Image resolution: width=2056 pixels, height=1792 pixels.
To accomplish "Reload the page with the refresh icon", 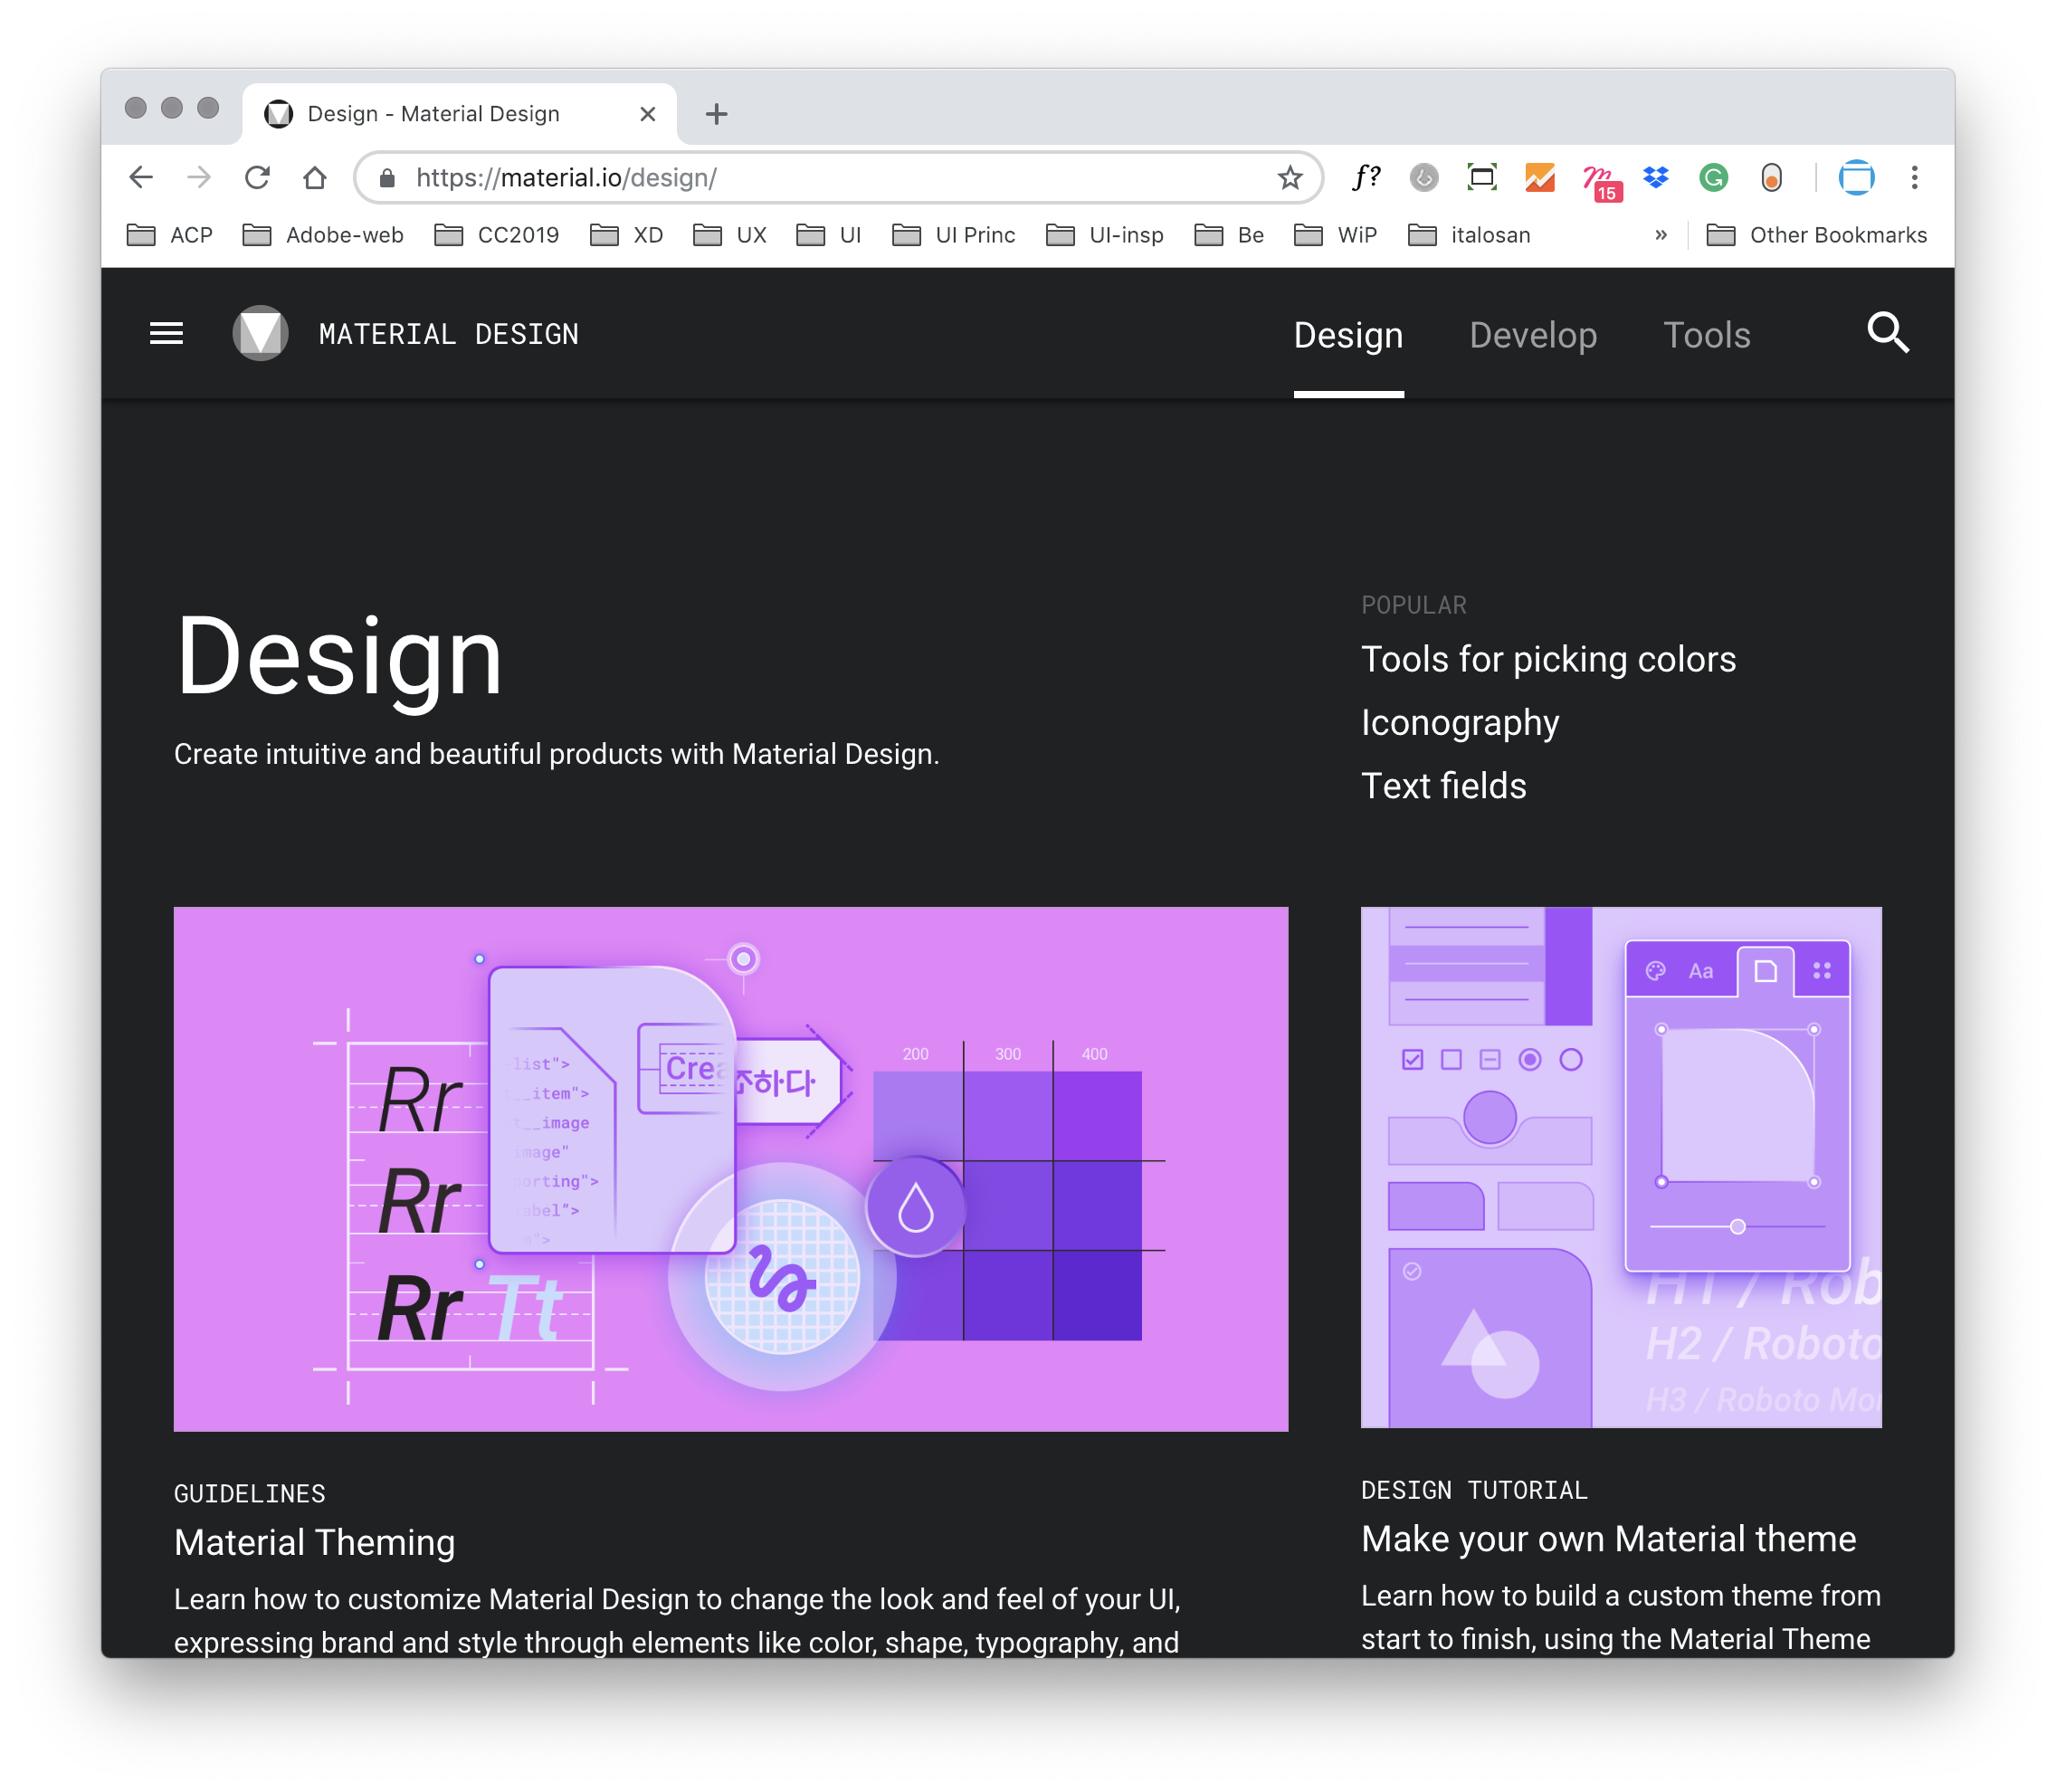I will [x=257, y=178].
